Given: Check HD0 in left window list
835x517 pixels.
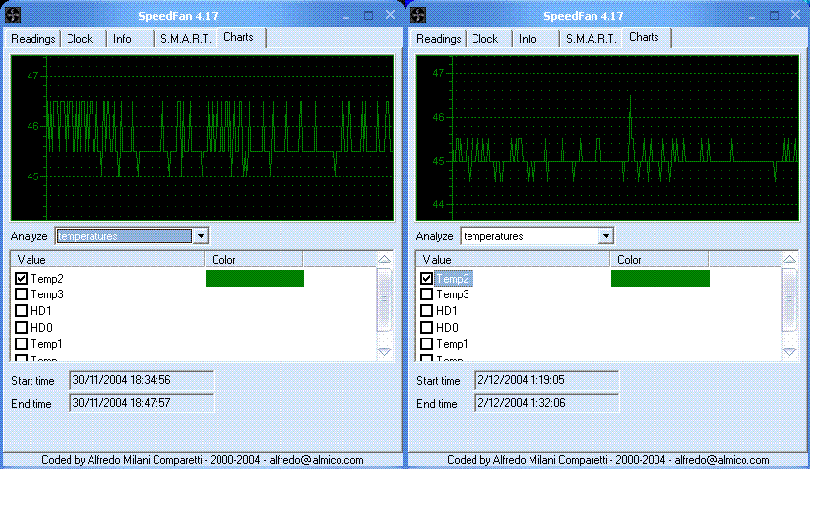Looking at the screenshot, I should coord(21,327).
